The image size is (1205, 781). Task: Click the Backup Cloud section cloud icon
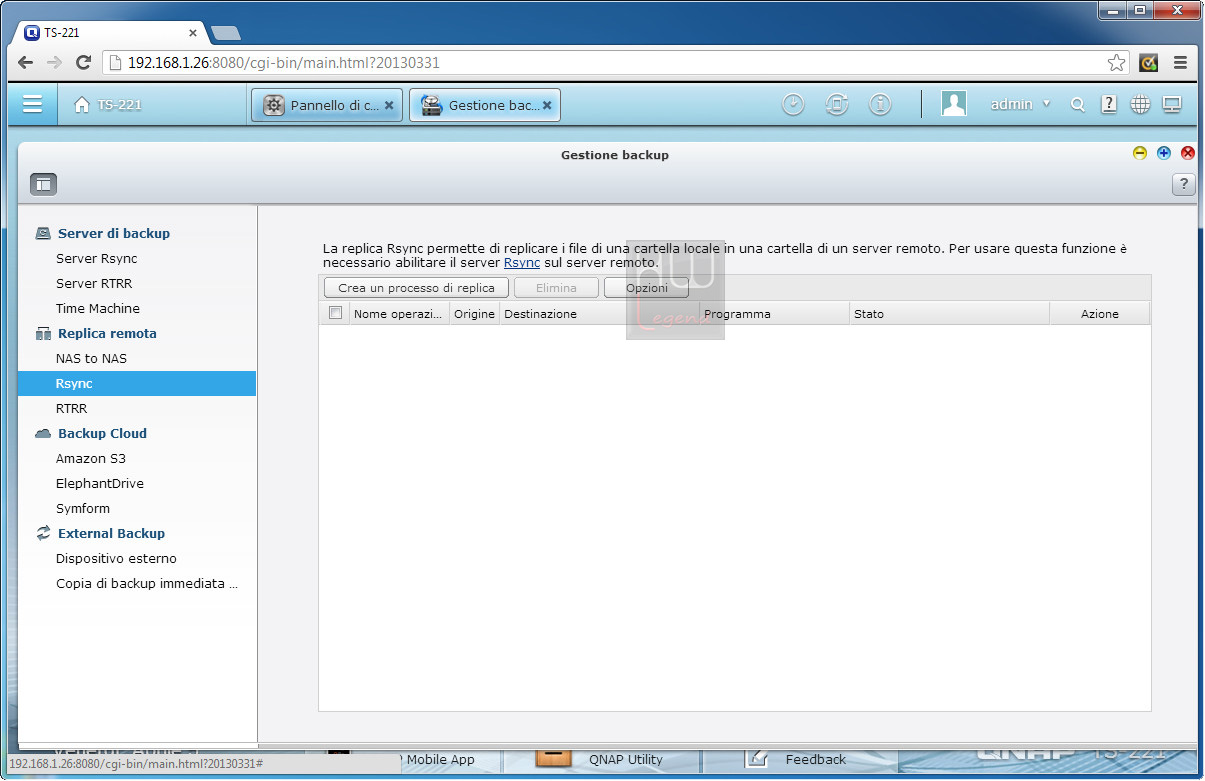[x=43, y=433]
